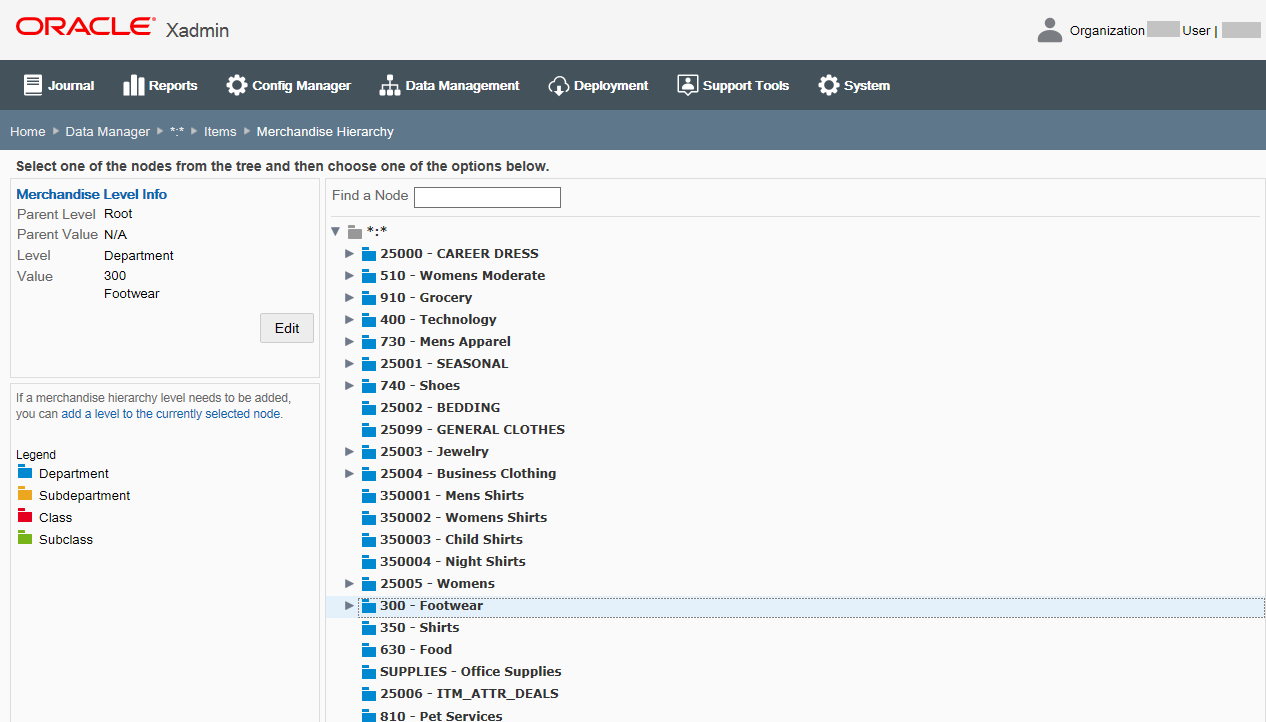Viewport: 1266px width, 722px height.
Task: Click the Data Management hierarchy icon
Action: pos(390,85)
